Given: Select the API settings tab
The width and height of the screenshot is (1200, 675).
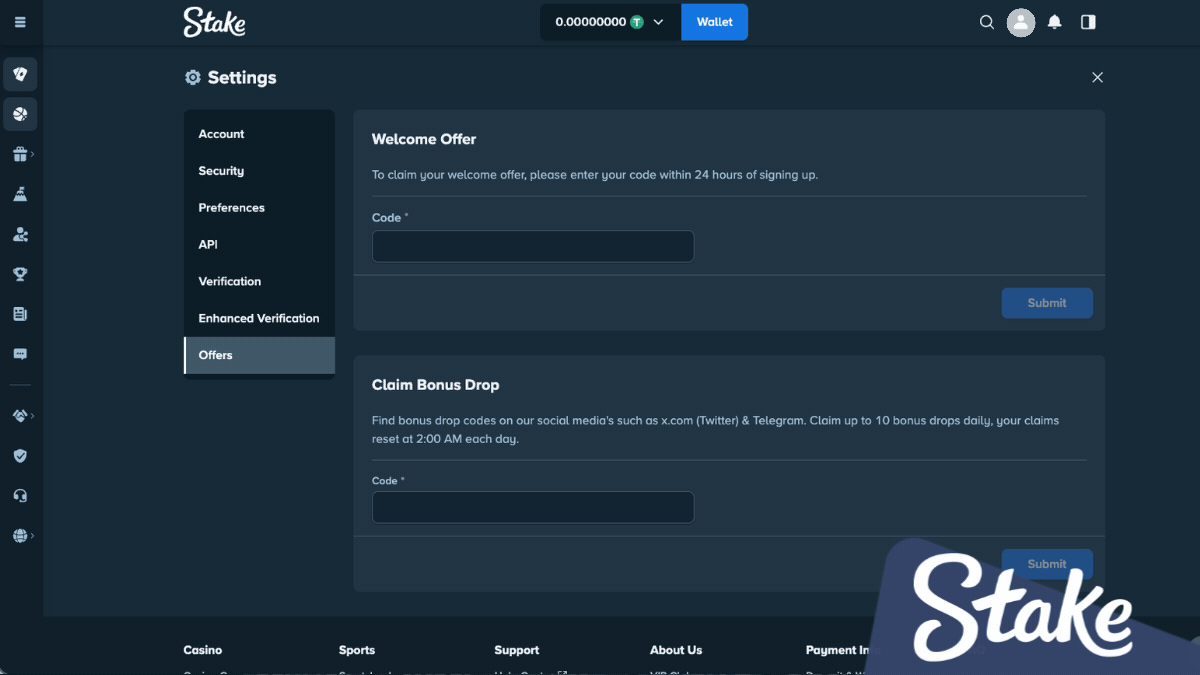Looking at the screenshot, I should tap(259, 245).
